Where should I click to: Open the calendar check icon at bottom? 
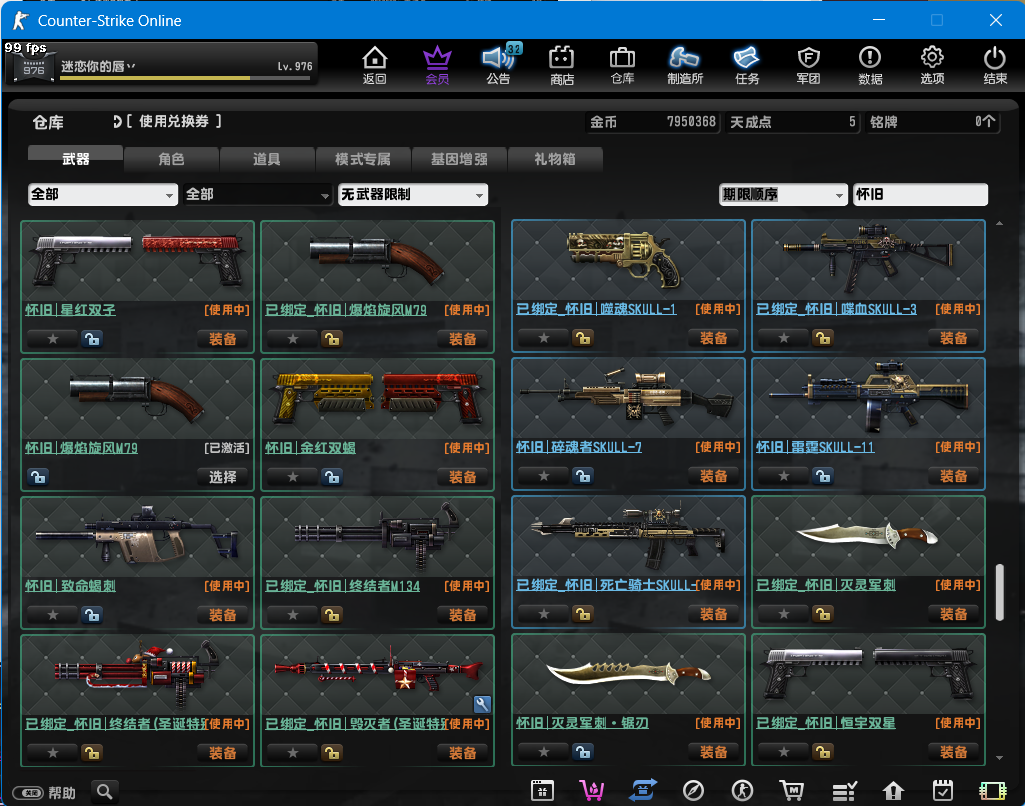click(943, 791)
